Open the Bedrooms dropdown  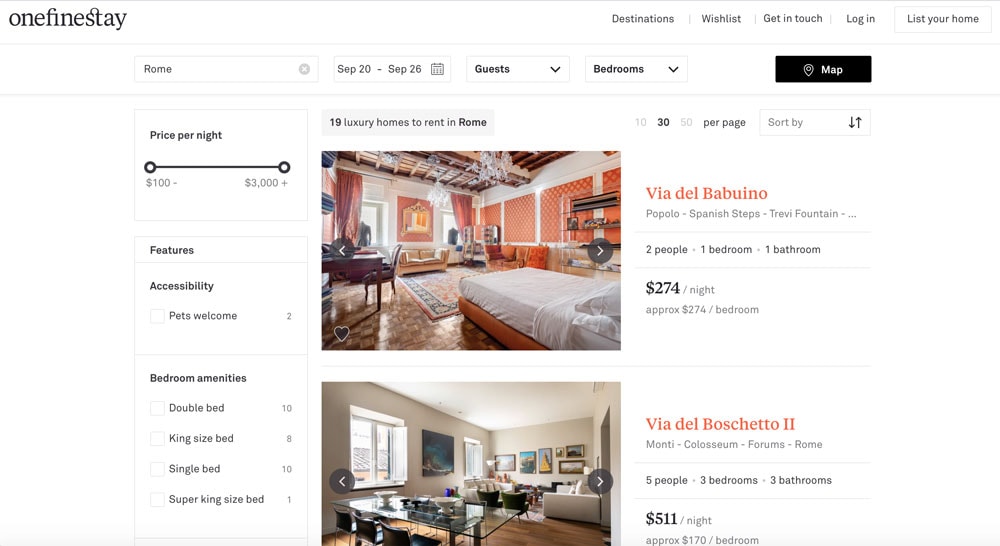[636, 69]
